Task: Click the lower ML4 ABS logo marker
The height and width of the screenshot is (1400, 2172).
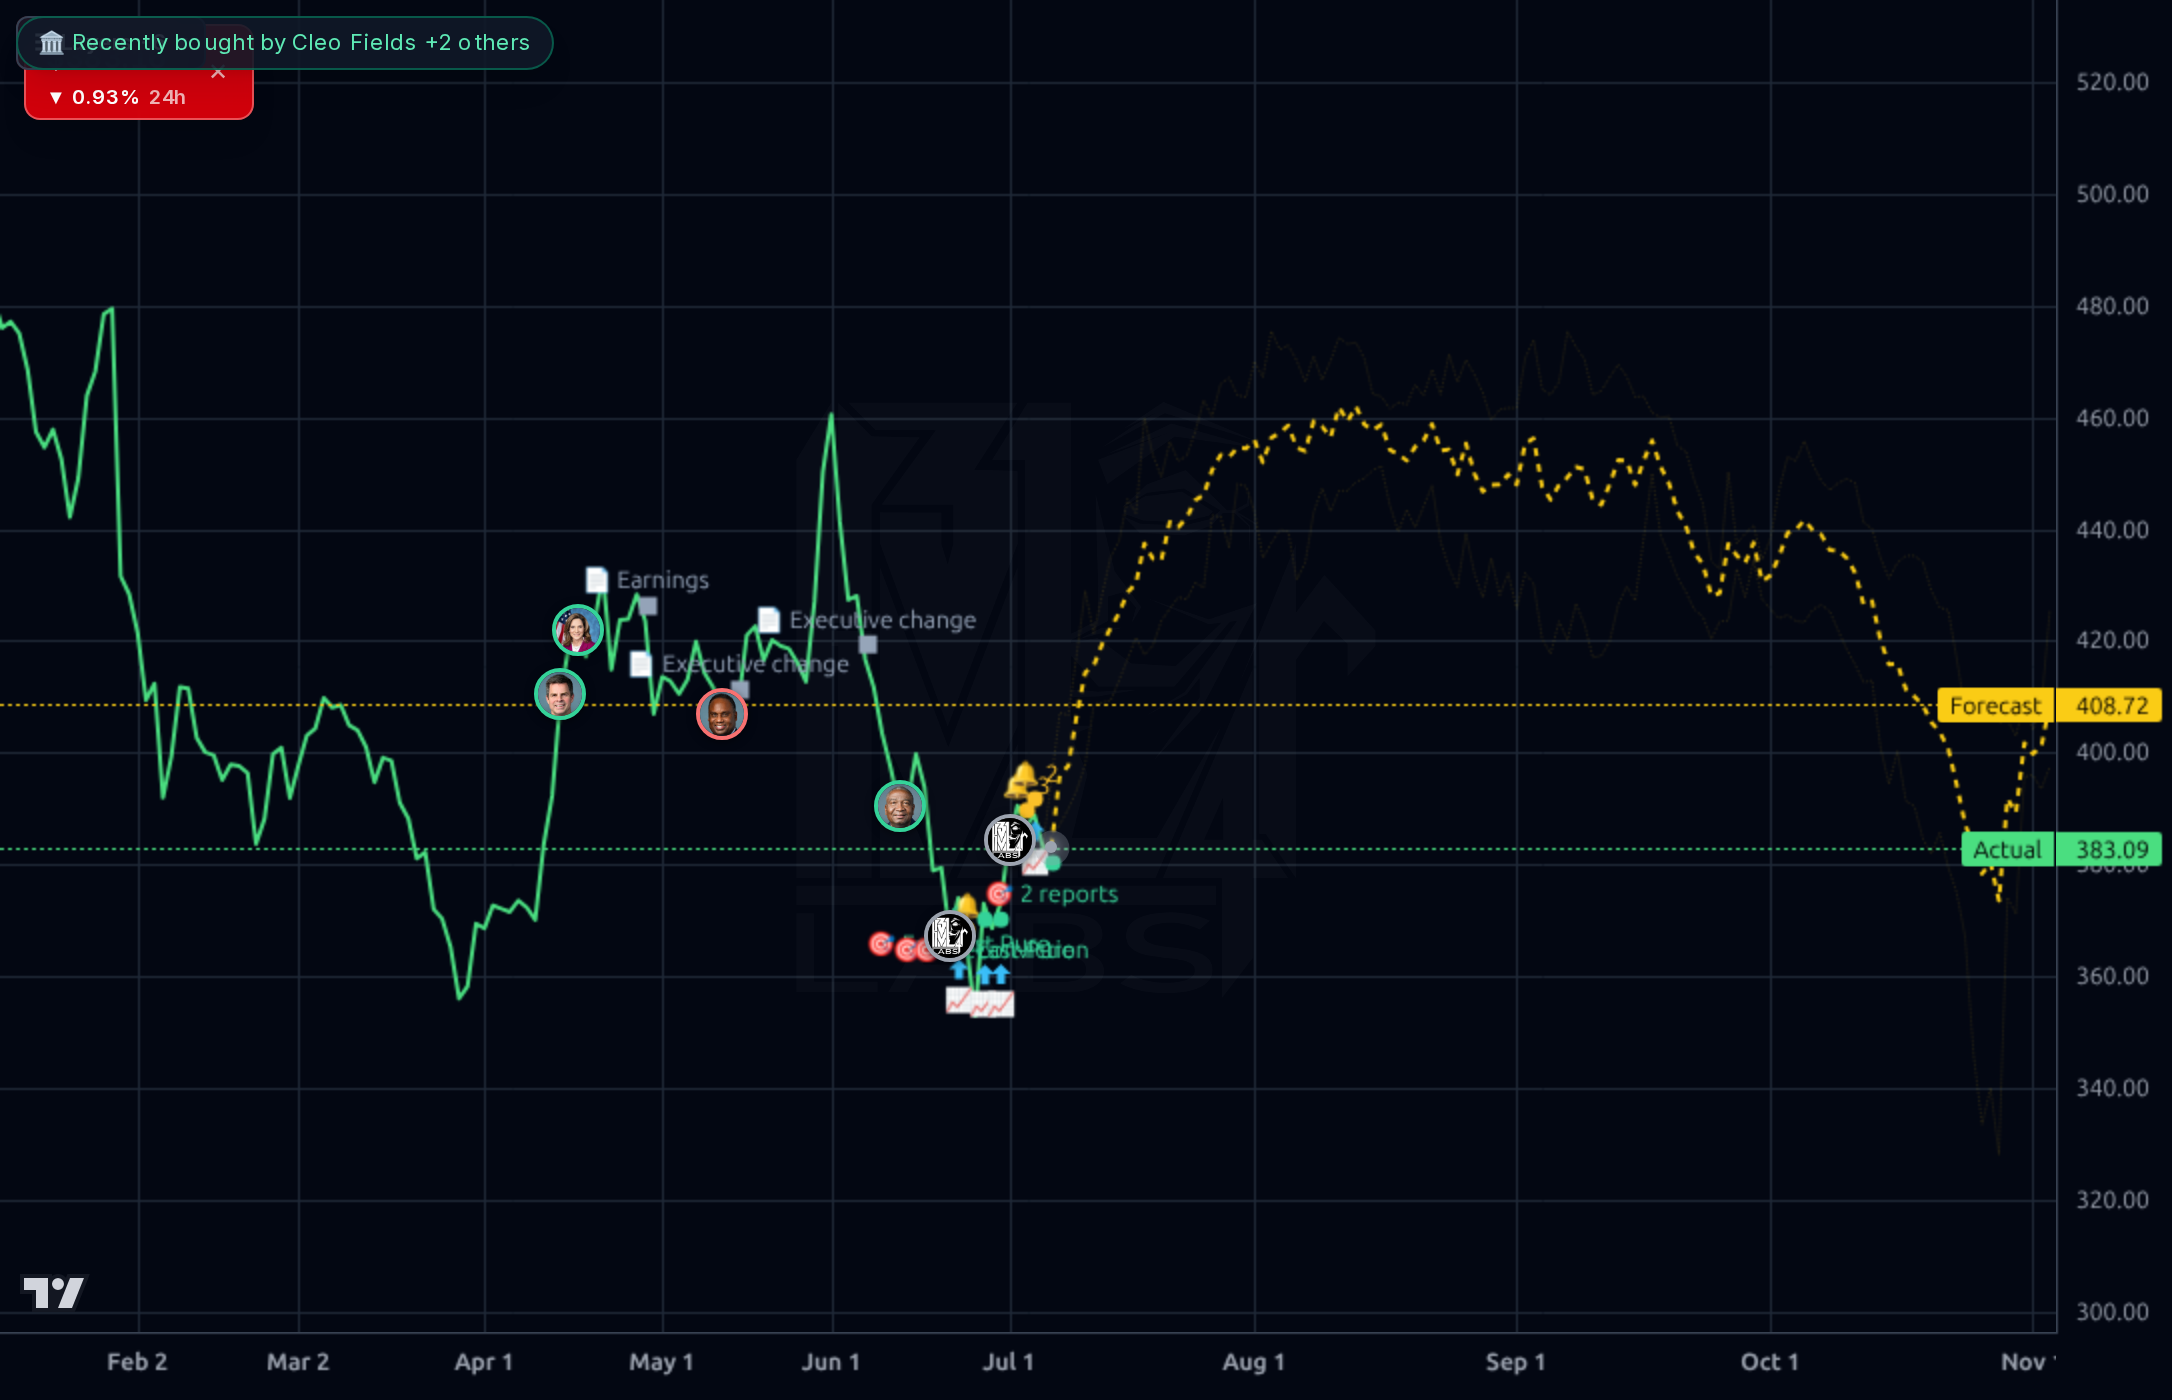Action: tap(949, 936)
